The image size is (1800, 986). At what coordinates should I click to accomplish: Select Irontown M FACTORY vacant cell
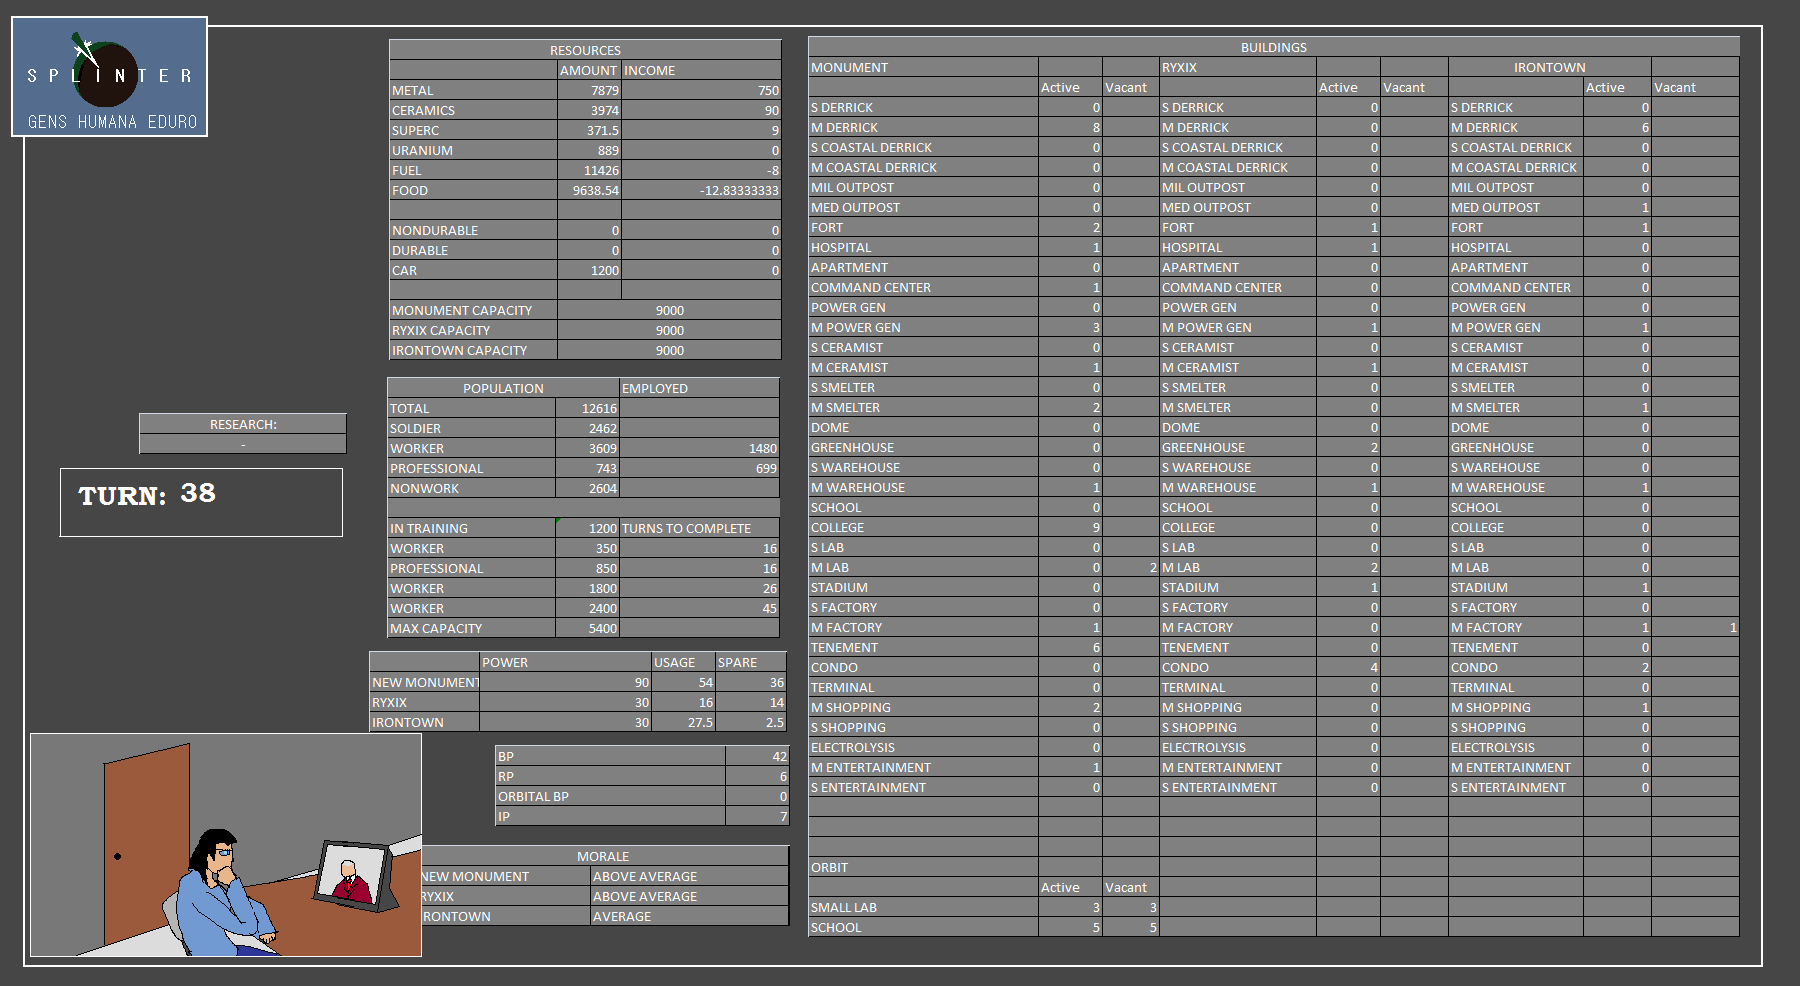point(1694,627)
